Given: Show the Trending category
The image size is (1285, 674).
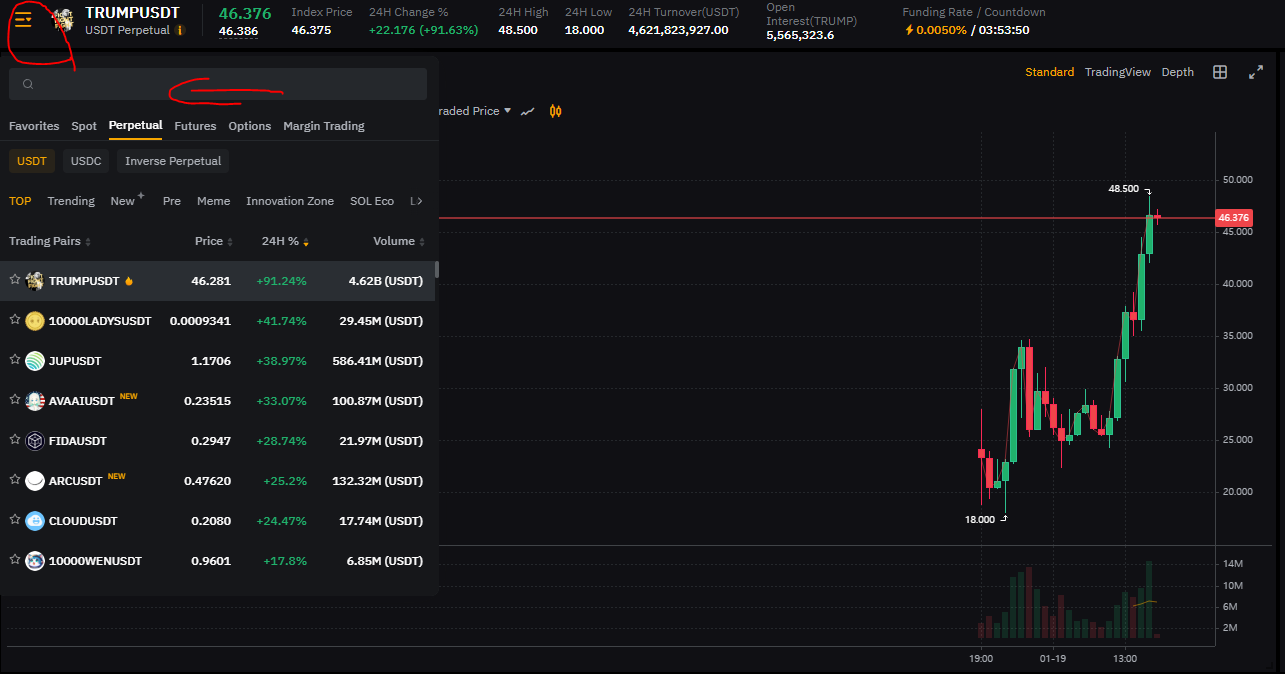Looking at the screenshot, I should [x=71, y=201].
